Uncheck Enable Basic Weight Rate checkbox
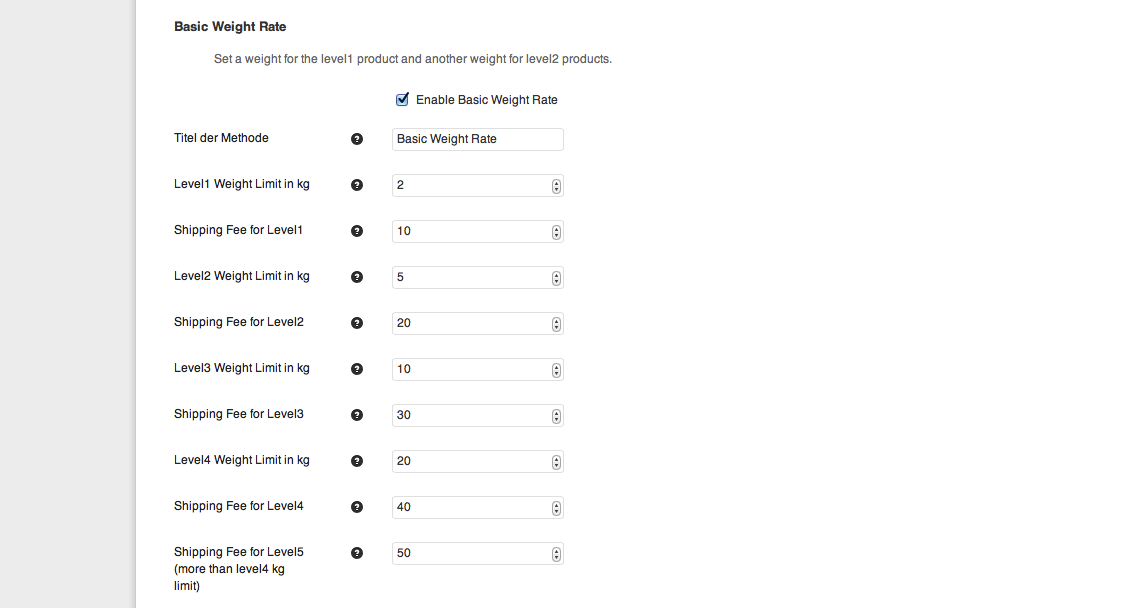The height and width of the screenshot is (608, 1142). coord(402,100)
